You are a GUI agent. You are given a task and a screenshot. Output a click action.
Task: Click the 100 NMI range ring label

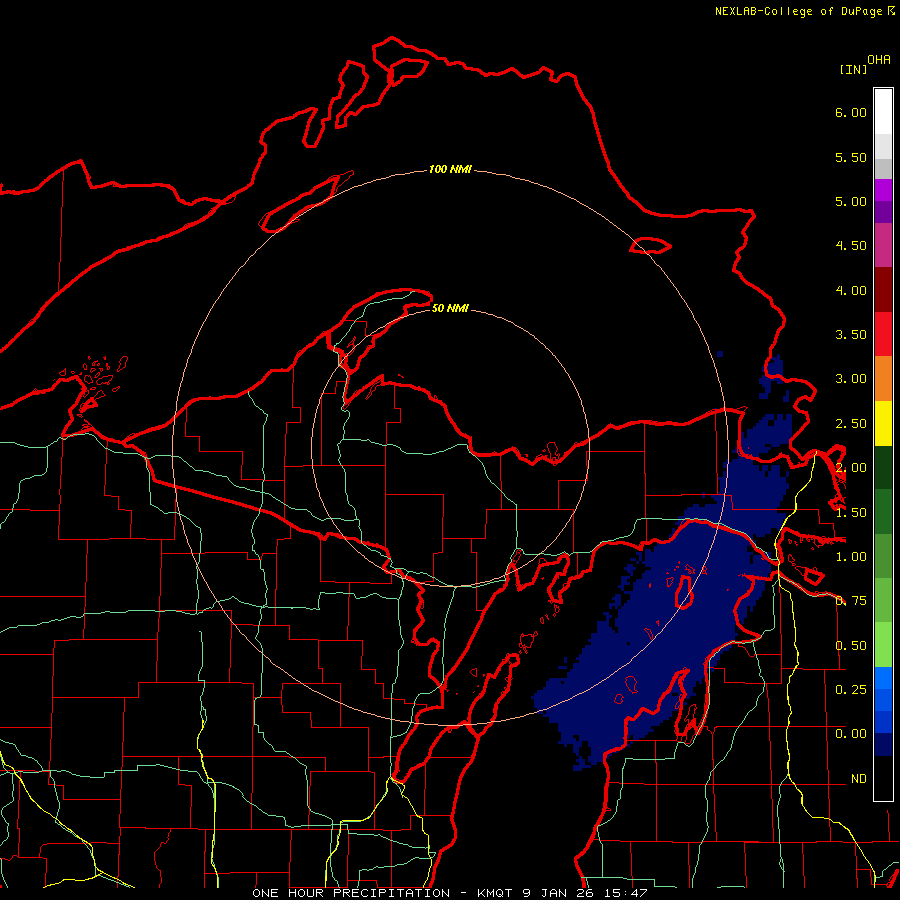pos(450,169)
